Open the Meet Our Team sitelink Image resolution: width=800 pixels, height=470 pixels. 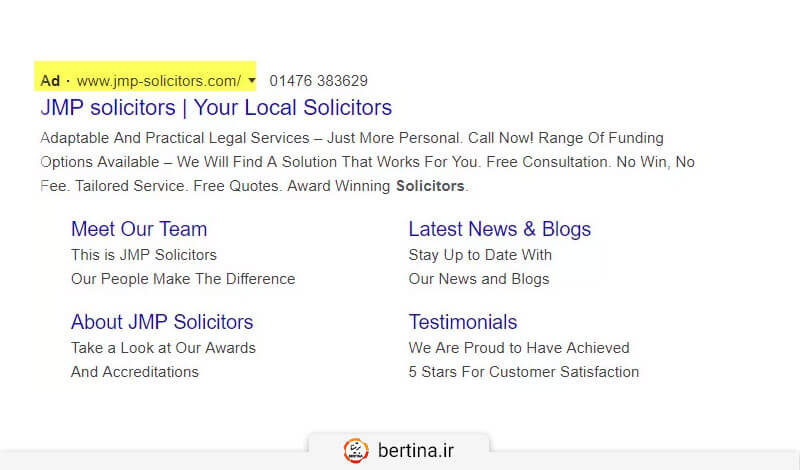point(139,229)
